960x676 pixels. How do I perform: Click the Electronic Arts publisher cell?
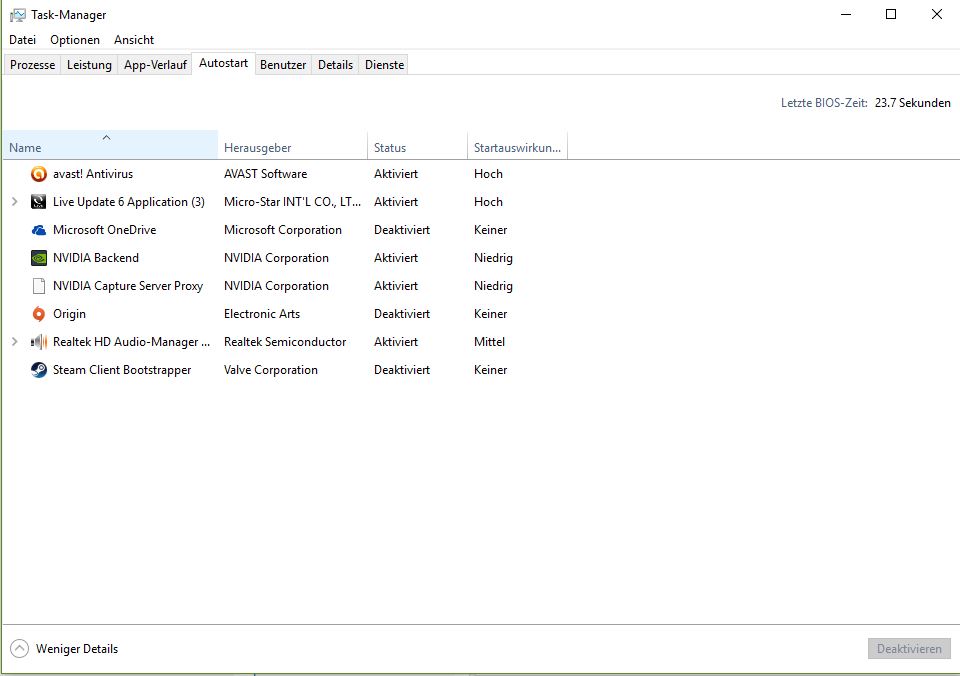coord(262,314)
